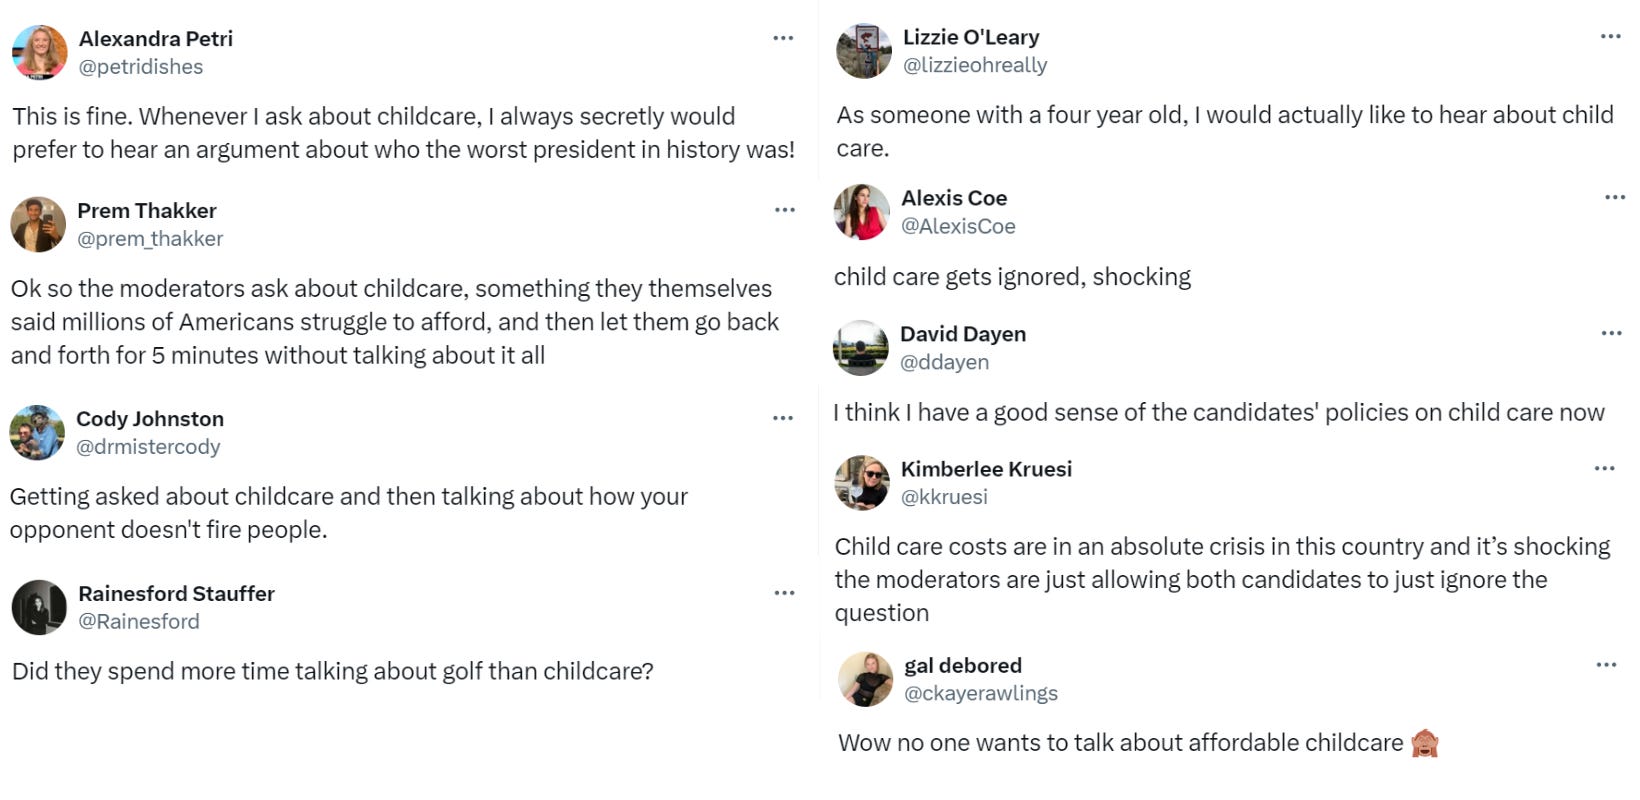This screenshot has height=800, width=1640.
Task: Click Kimberlee Kruesi's profile photo
Action: [x=861, y=482]
